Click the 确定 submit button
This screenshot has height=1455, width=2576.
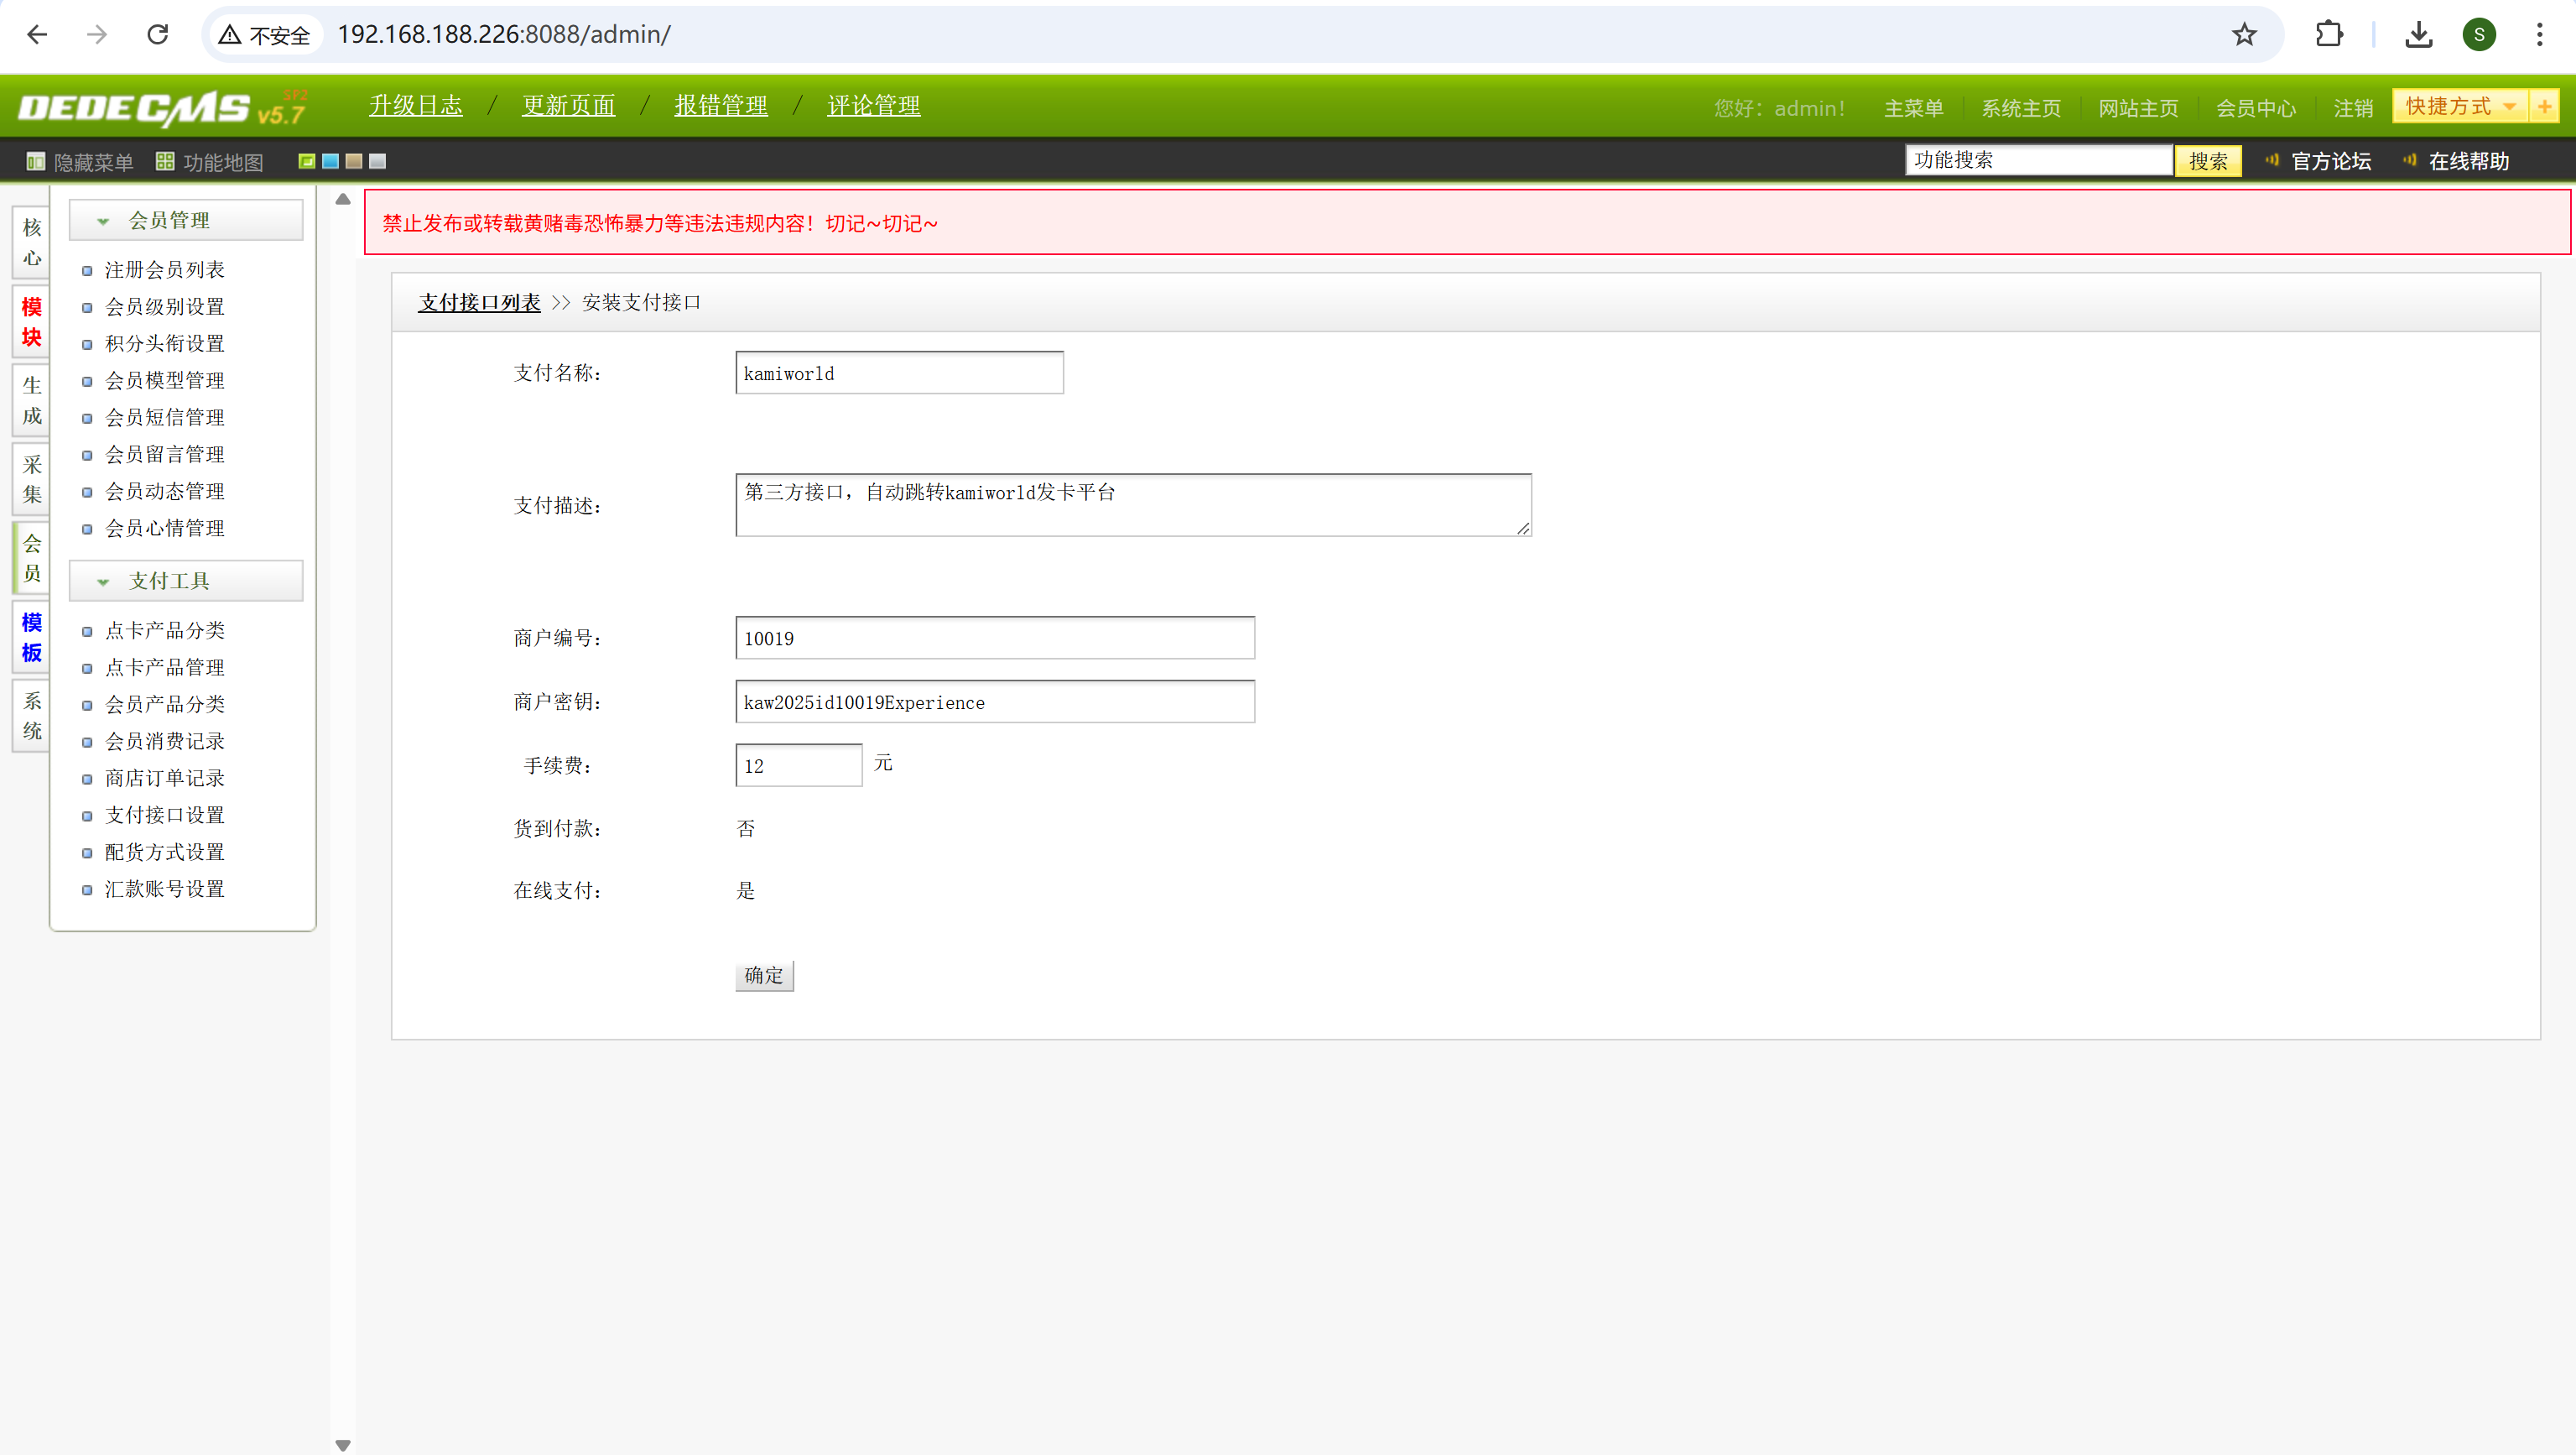pyautogui.click(x=764, y=975)
